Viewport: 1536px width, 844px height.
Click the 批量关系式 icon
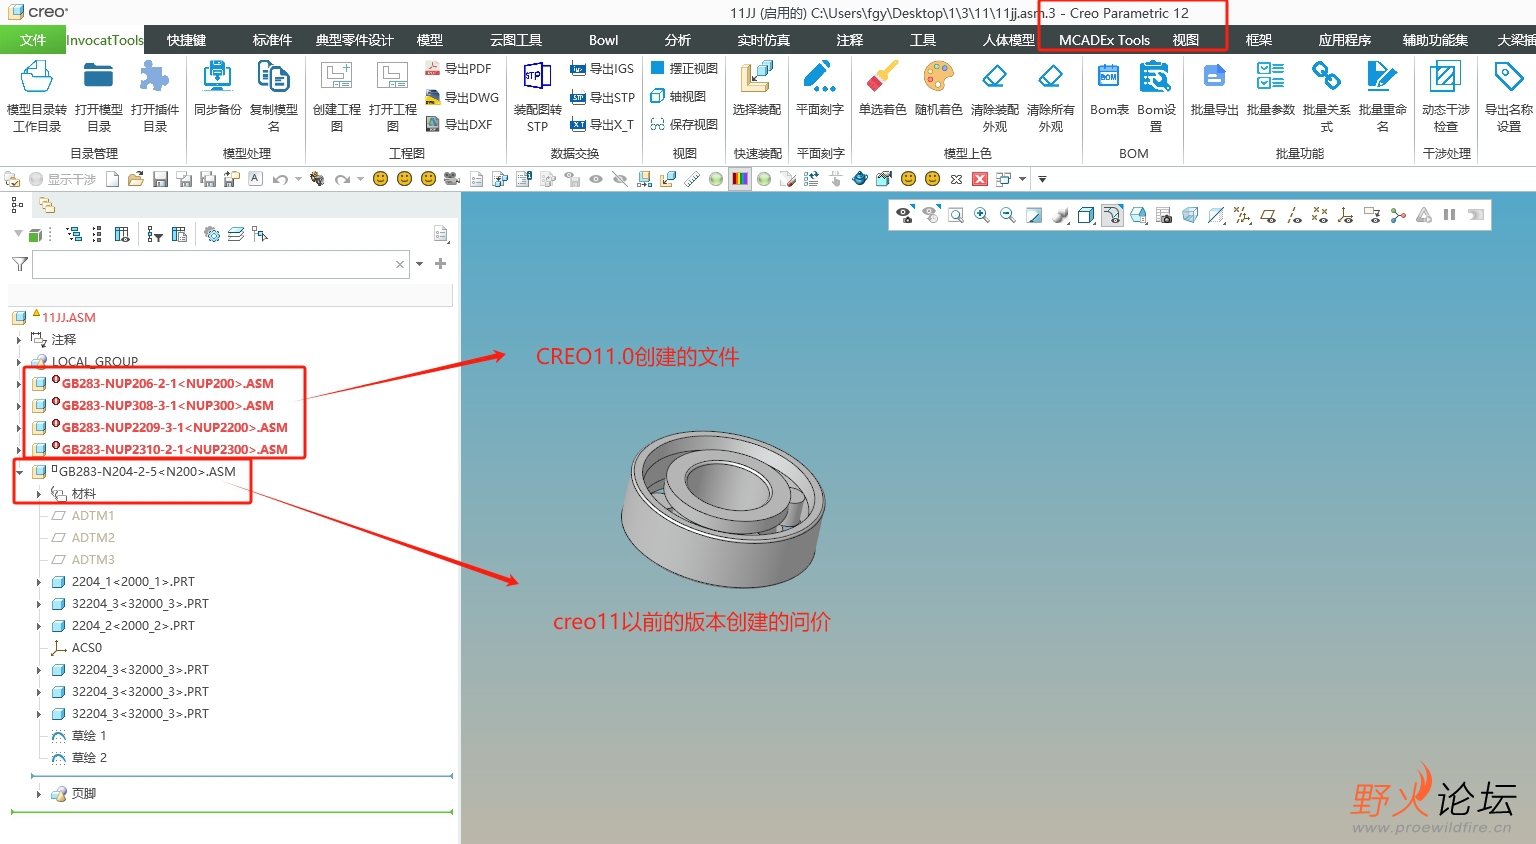[1326, 77]
